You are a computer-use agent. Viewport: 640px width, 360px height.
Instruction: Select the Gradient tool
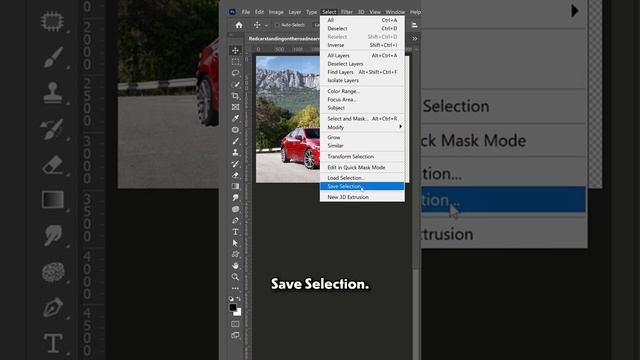click(x=236, y=186)
